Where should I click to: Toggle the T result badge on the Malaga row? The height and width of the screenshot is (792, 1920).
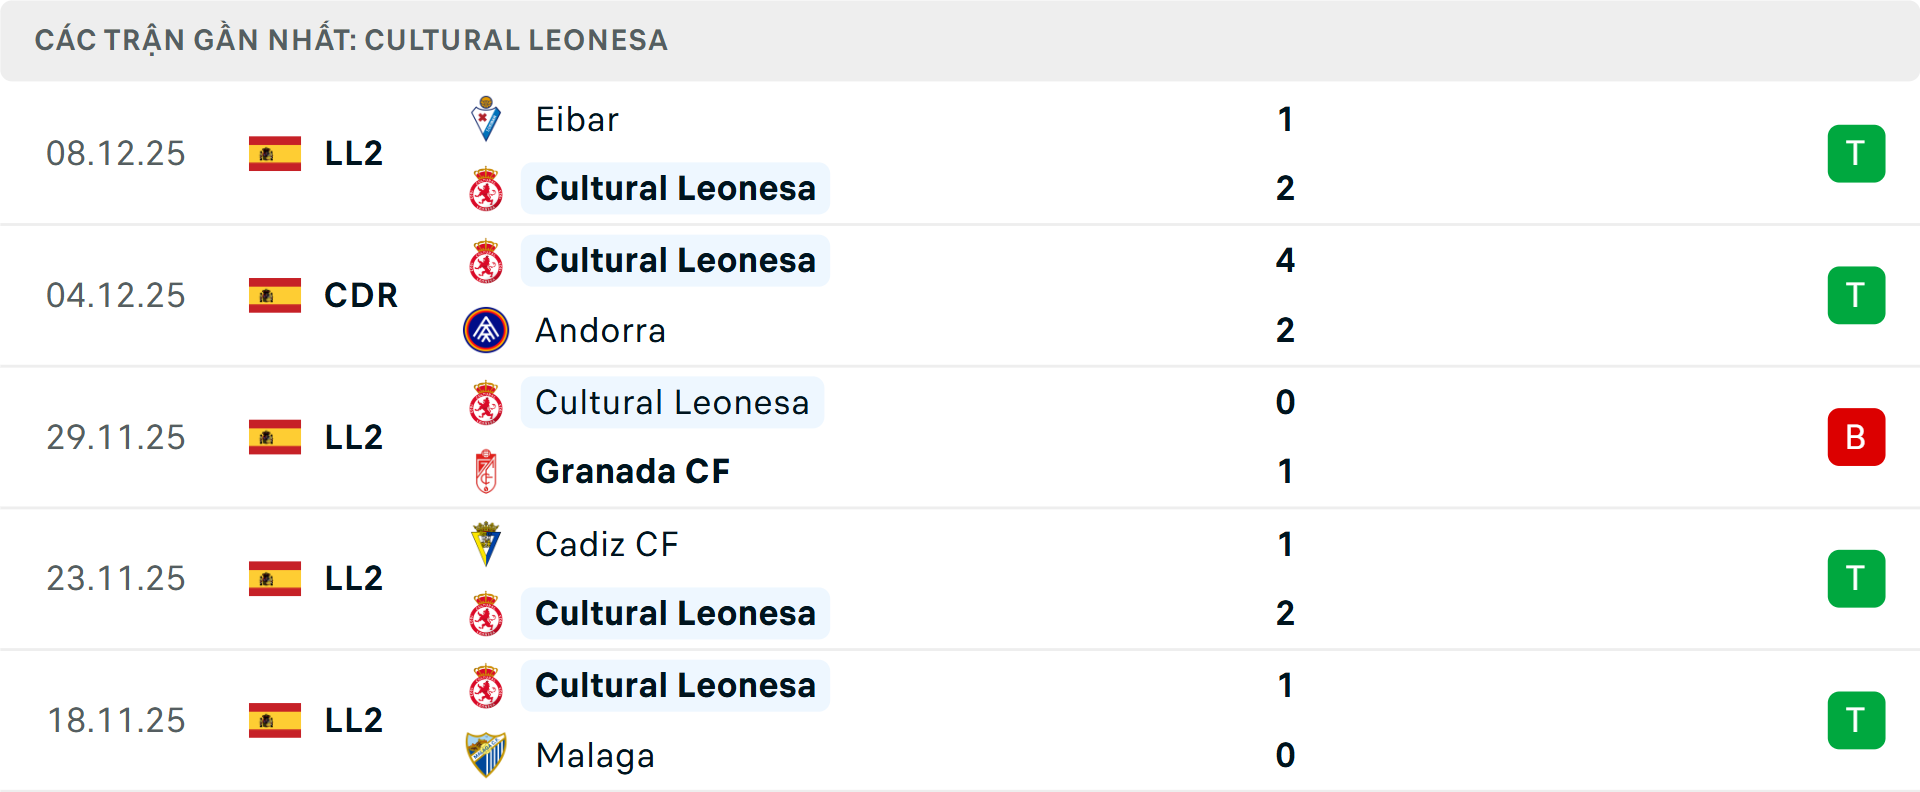pos(1856,720)
